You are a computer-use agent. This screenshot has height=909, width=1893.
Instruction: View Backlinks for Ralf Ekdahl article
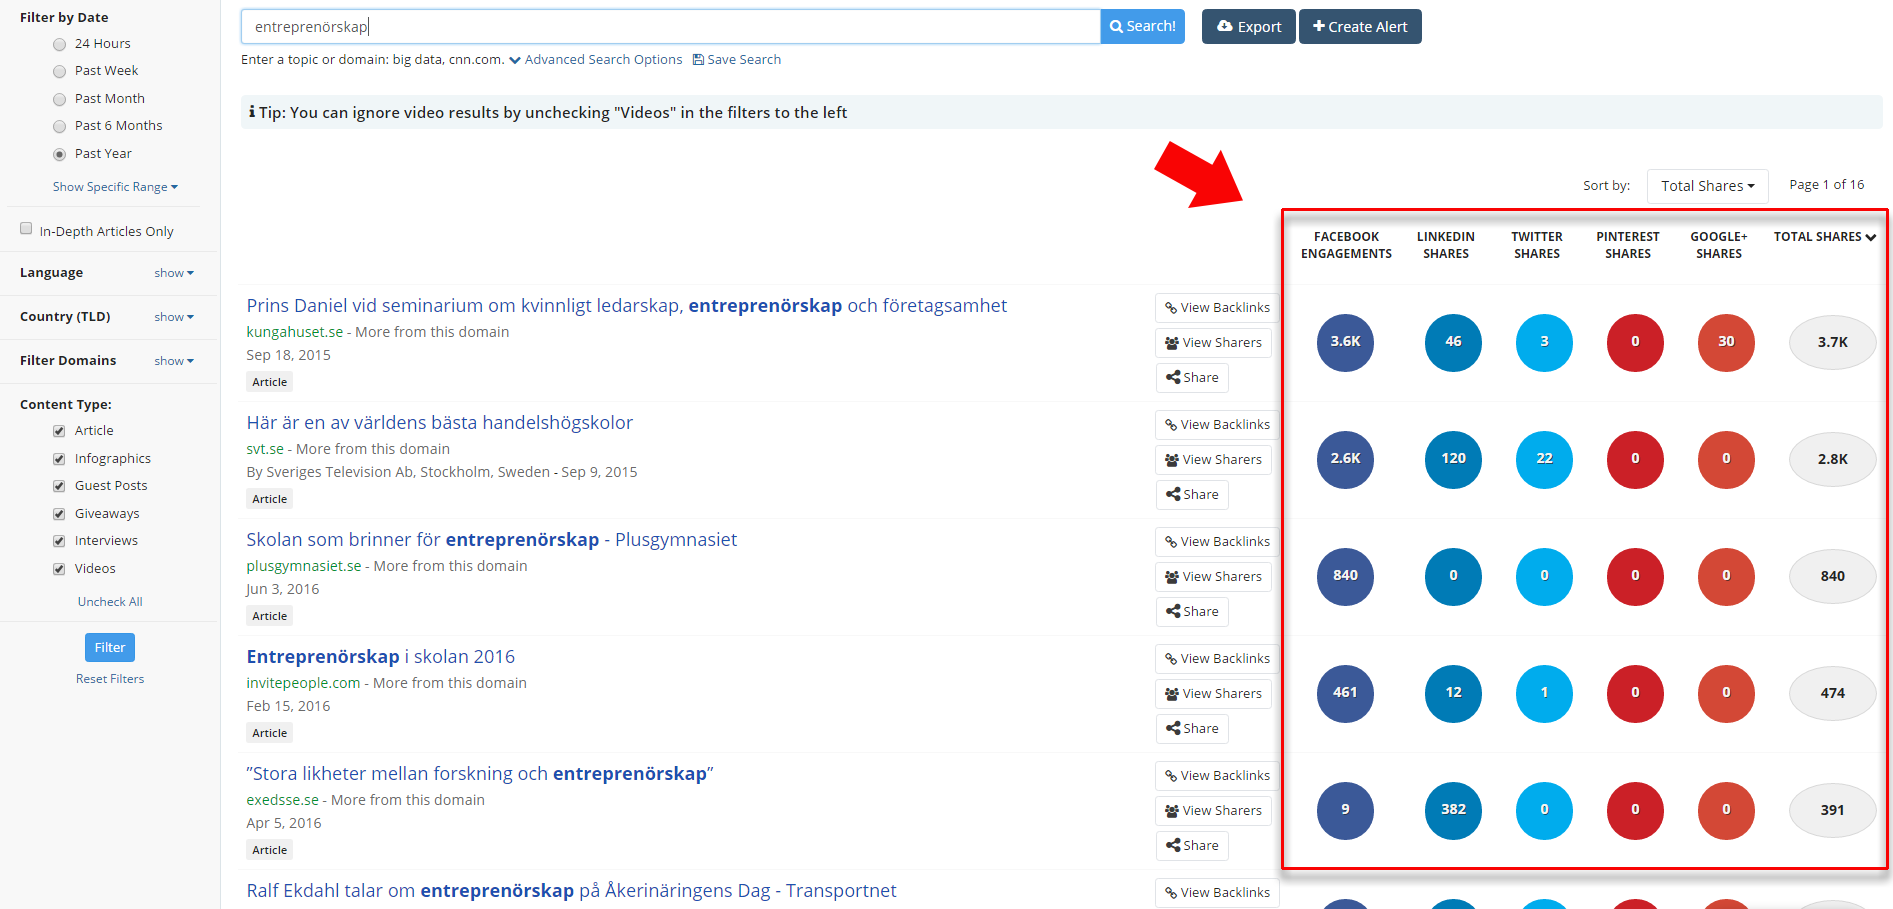[x=1217, y=893]
